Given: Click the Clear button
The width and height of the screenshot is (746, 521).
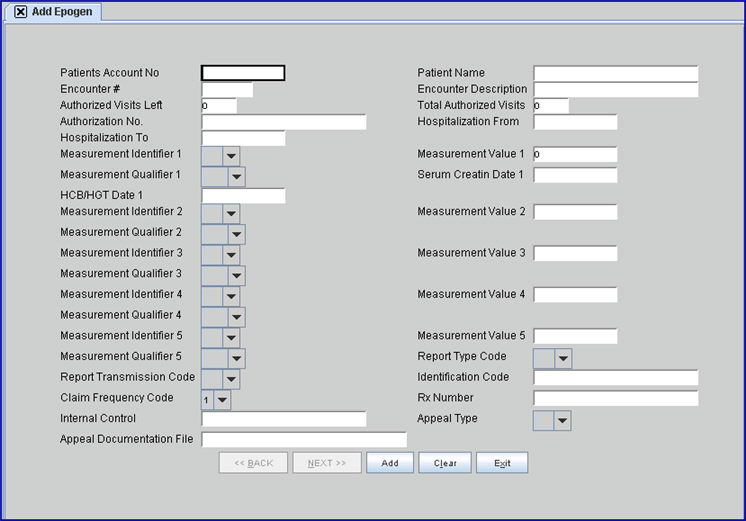Looking at the screenshot, I should click(x=445, y=463).
